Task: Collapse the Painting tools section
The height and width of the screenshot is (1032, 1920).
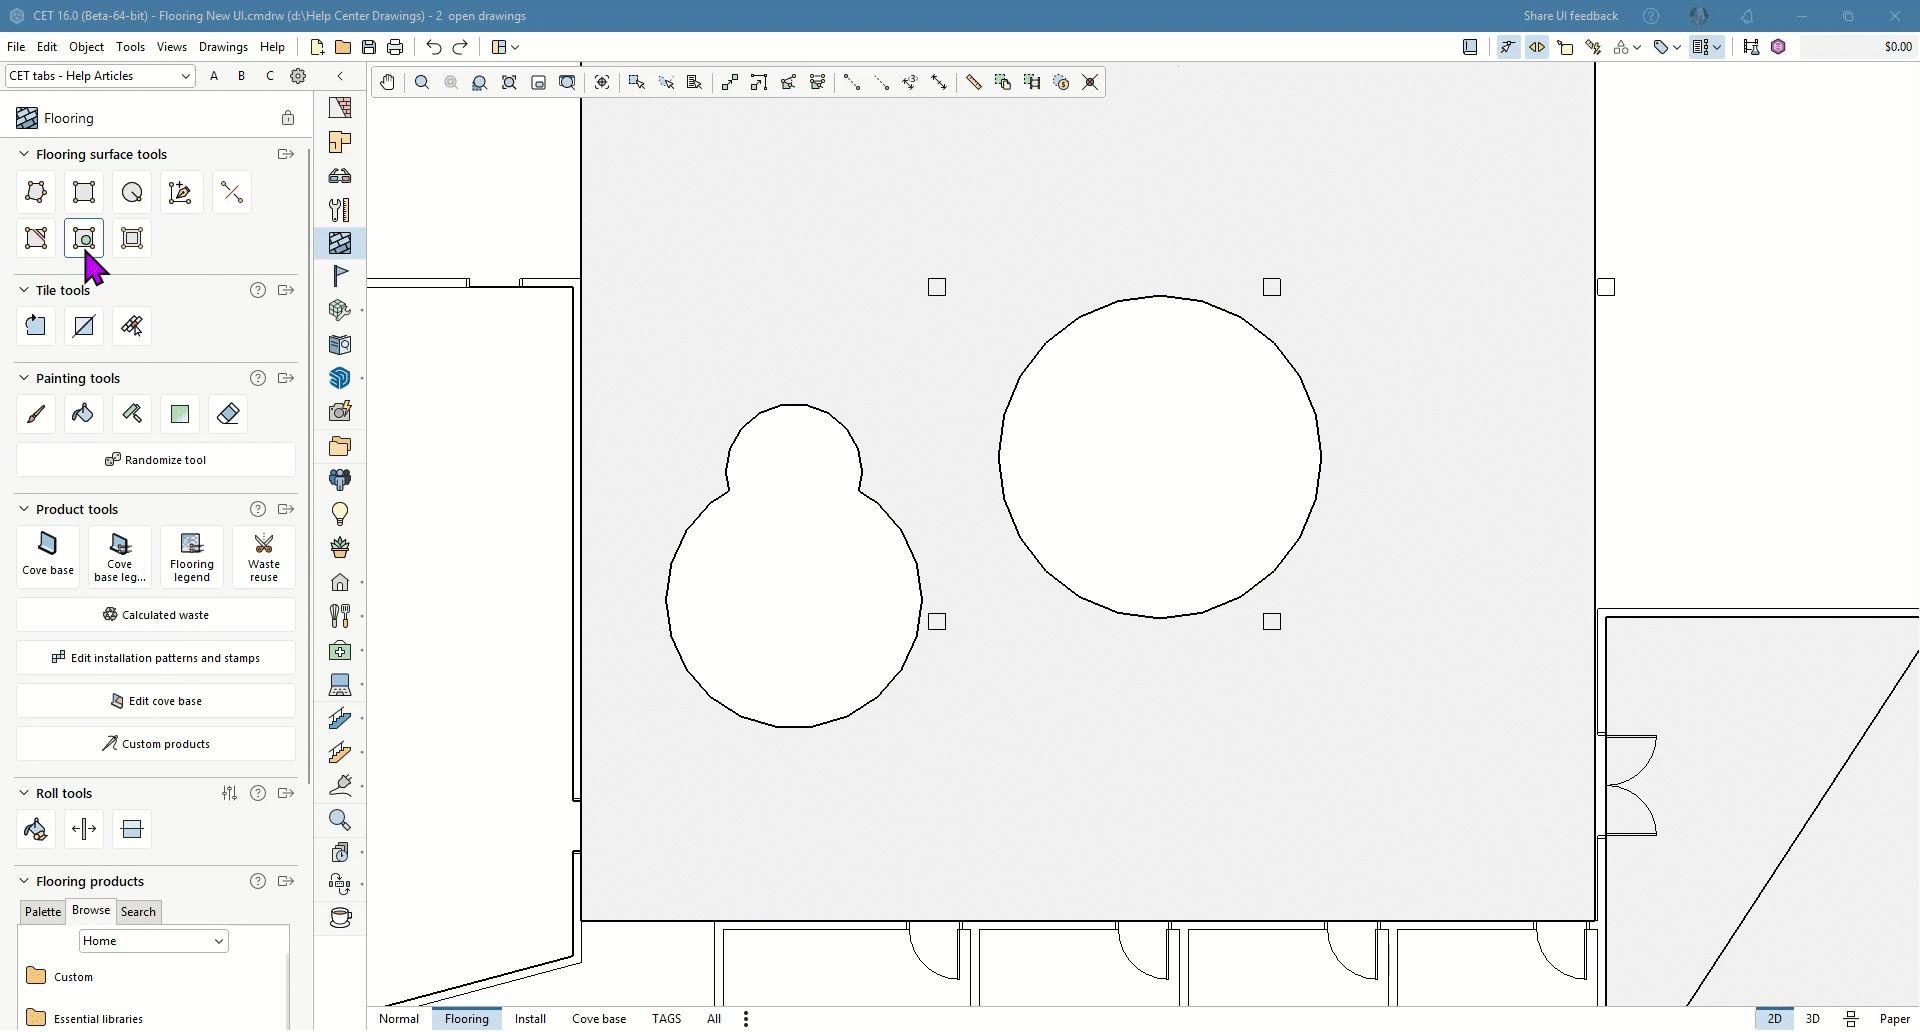Action: point(24,378)
